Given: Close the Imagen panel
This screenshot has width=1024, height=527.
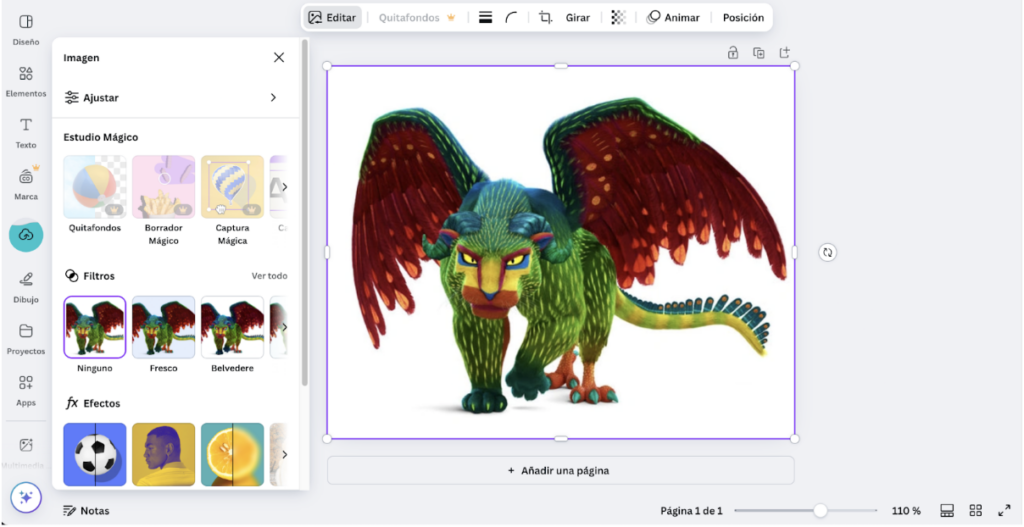Looking at the screenshot, I should point(279,57).
